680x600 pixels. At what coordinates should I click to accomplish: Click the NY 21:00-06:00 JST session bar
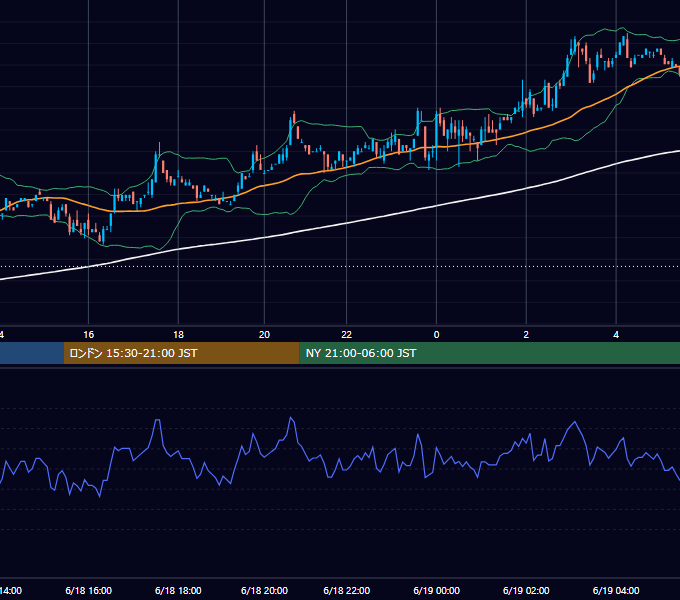[490, 353]
